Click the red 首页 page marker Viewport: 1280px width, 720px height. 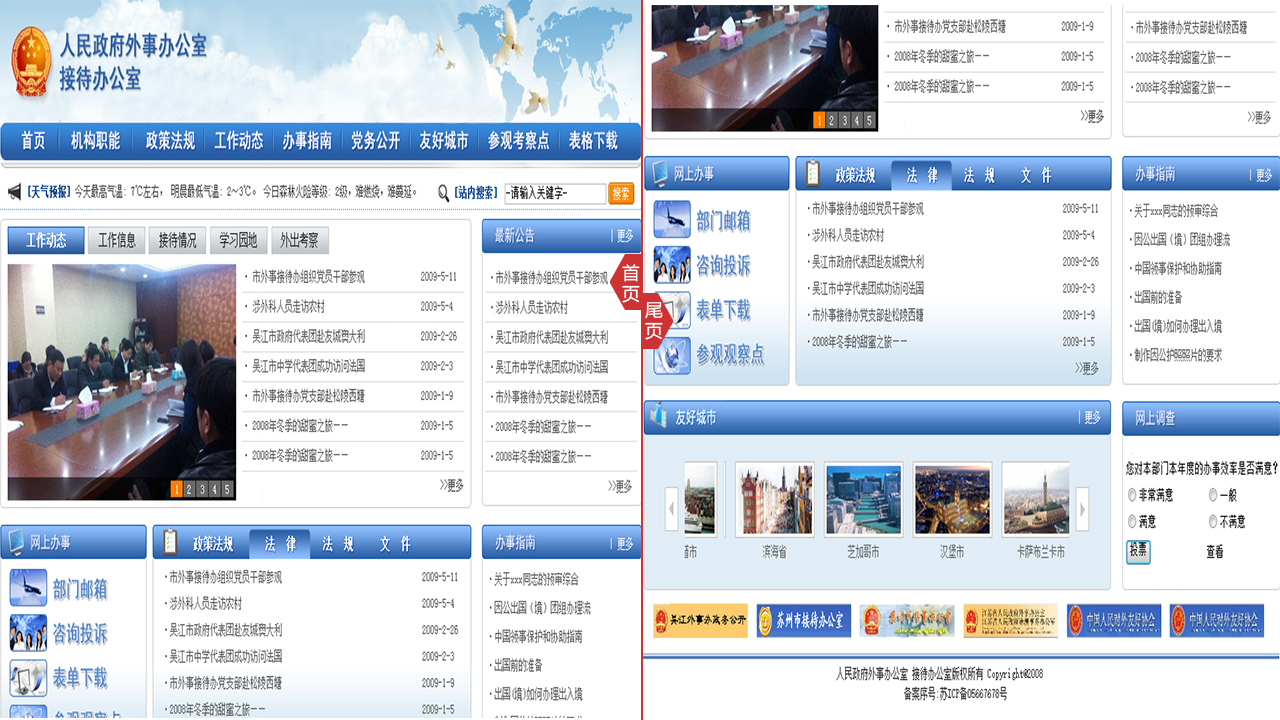click(630, 283)
